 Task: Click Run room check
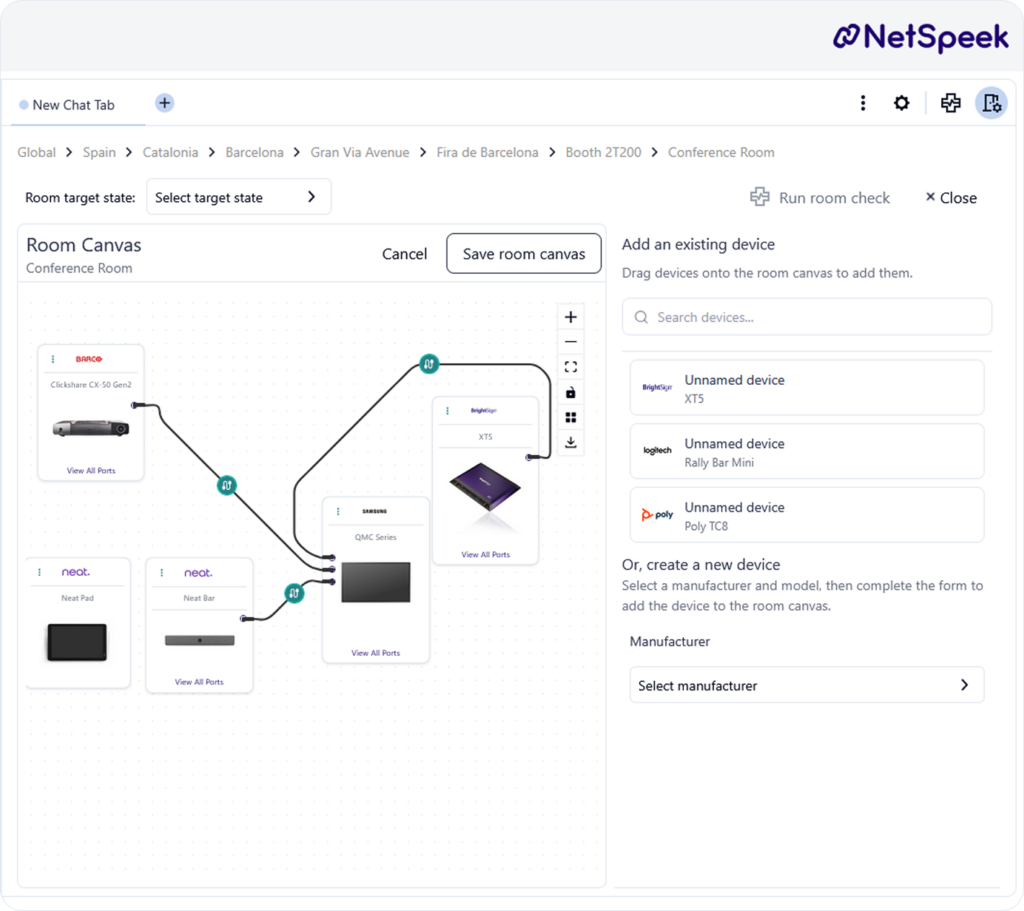(820, 198)
